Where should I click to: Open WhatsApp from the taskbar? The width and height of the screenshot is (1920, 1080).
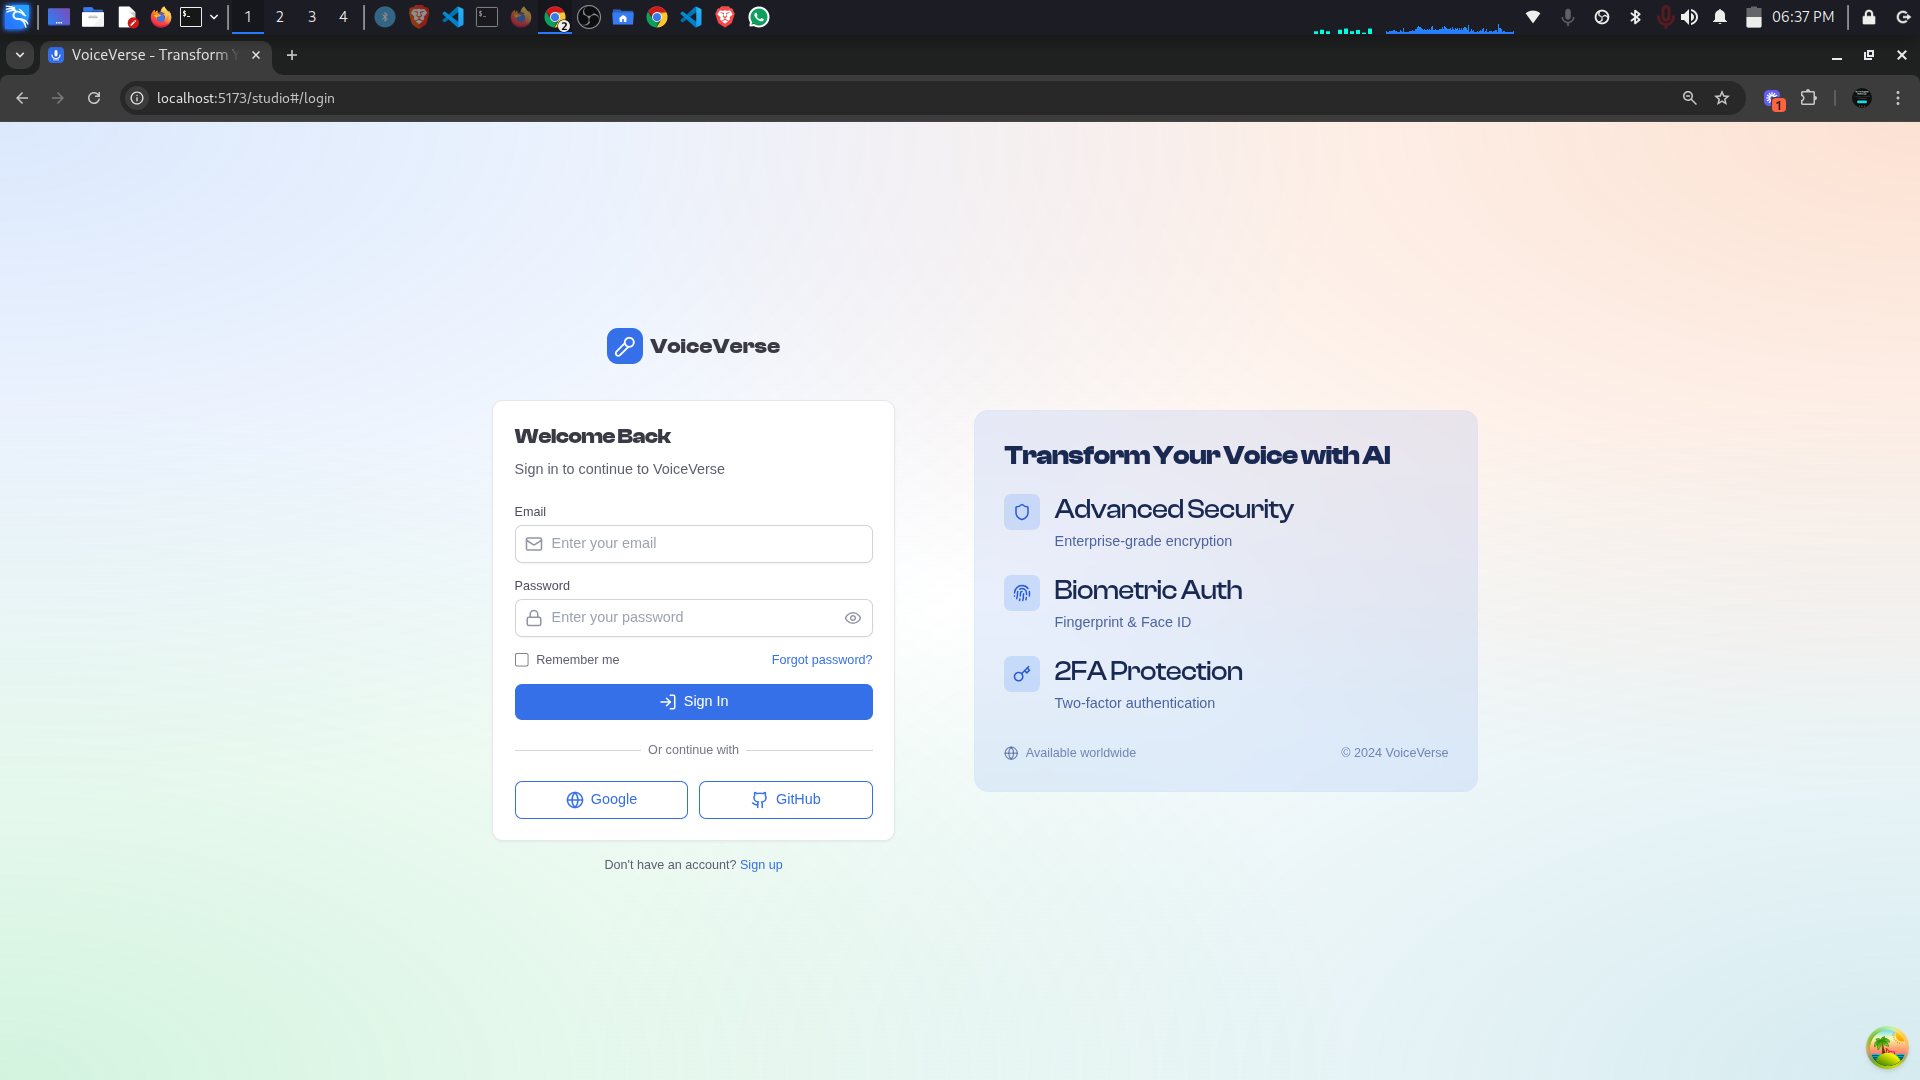tap(759, 17)
